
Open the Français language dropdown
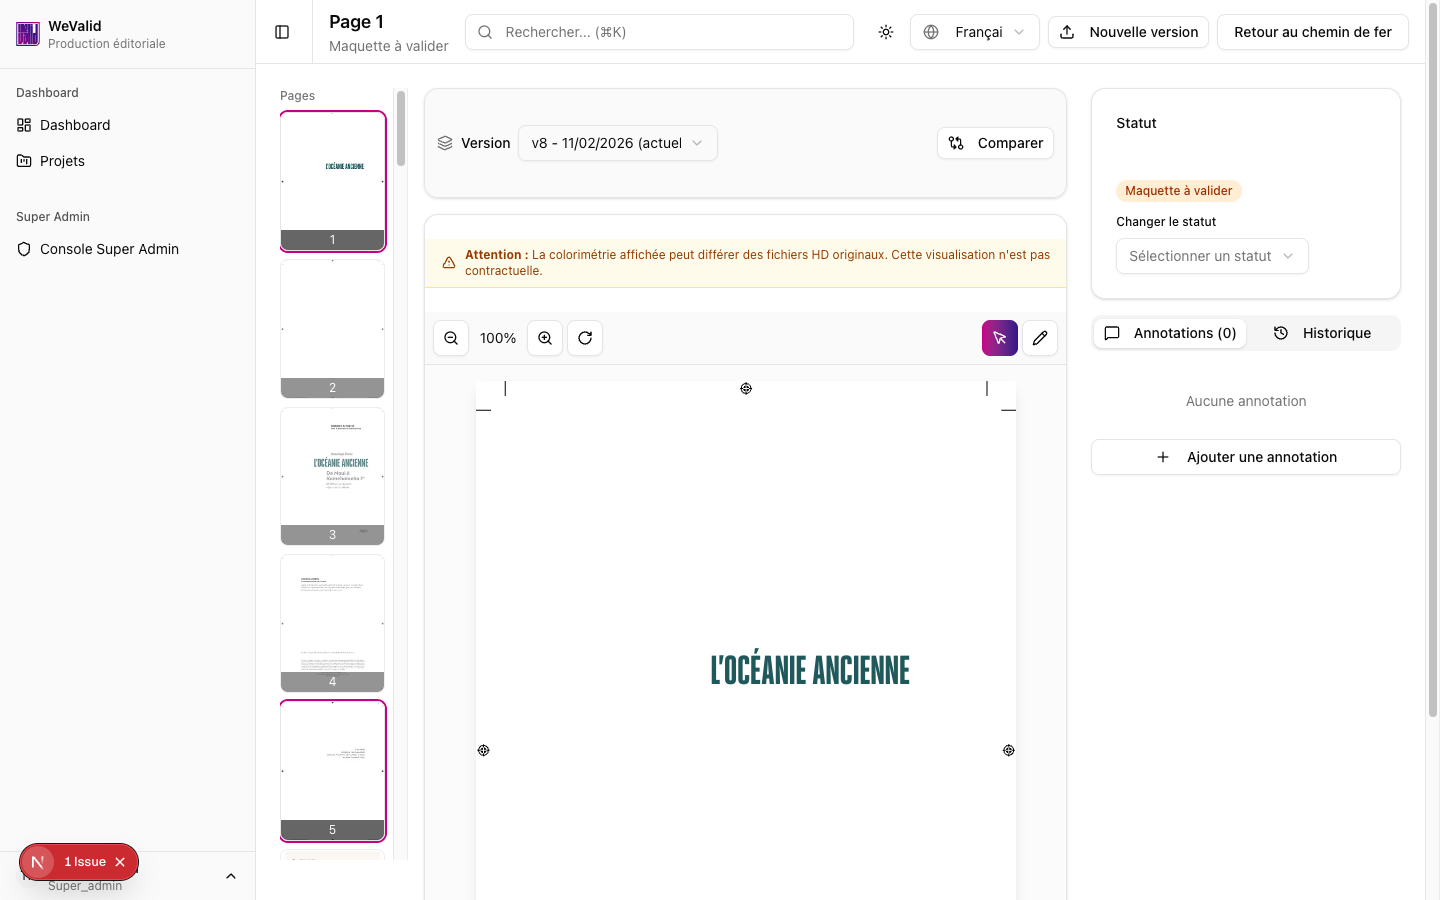point(974,31)
